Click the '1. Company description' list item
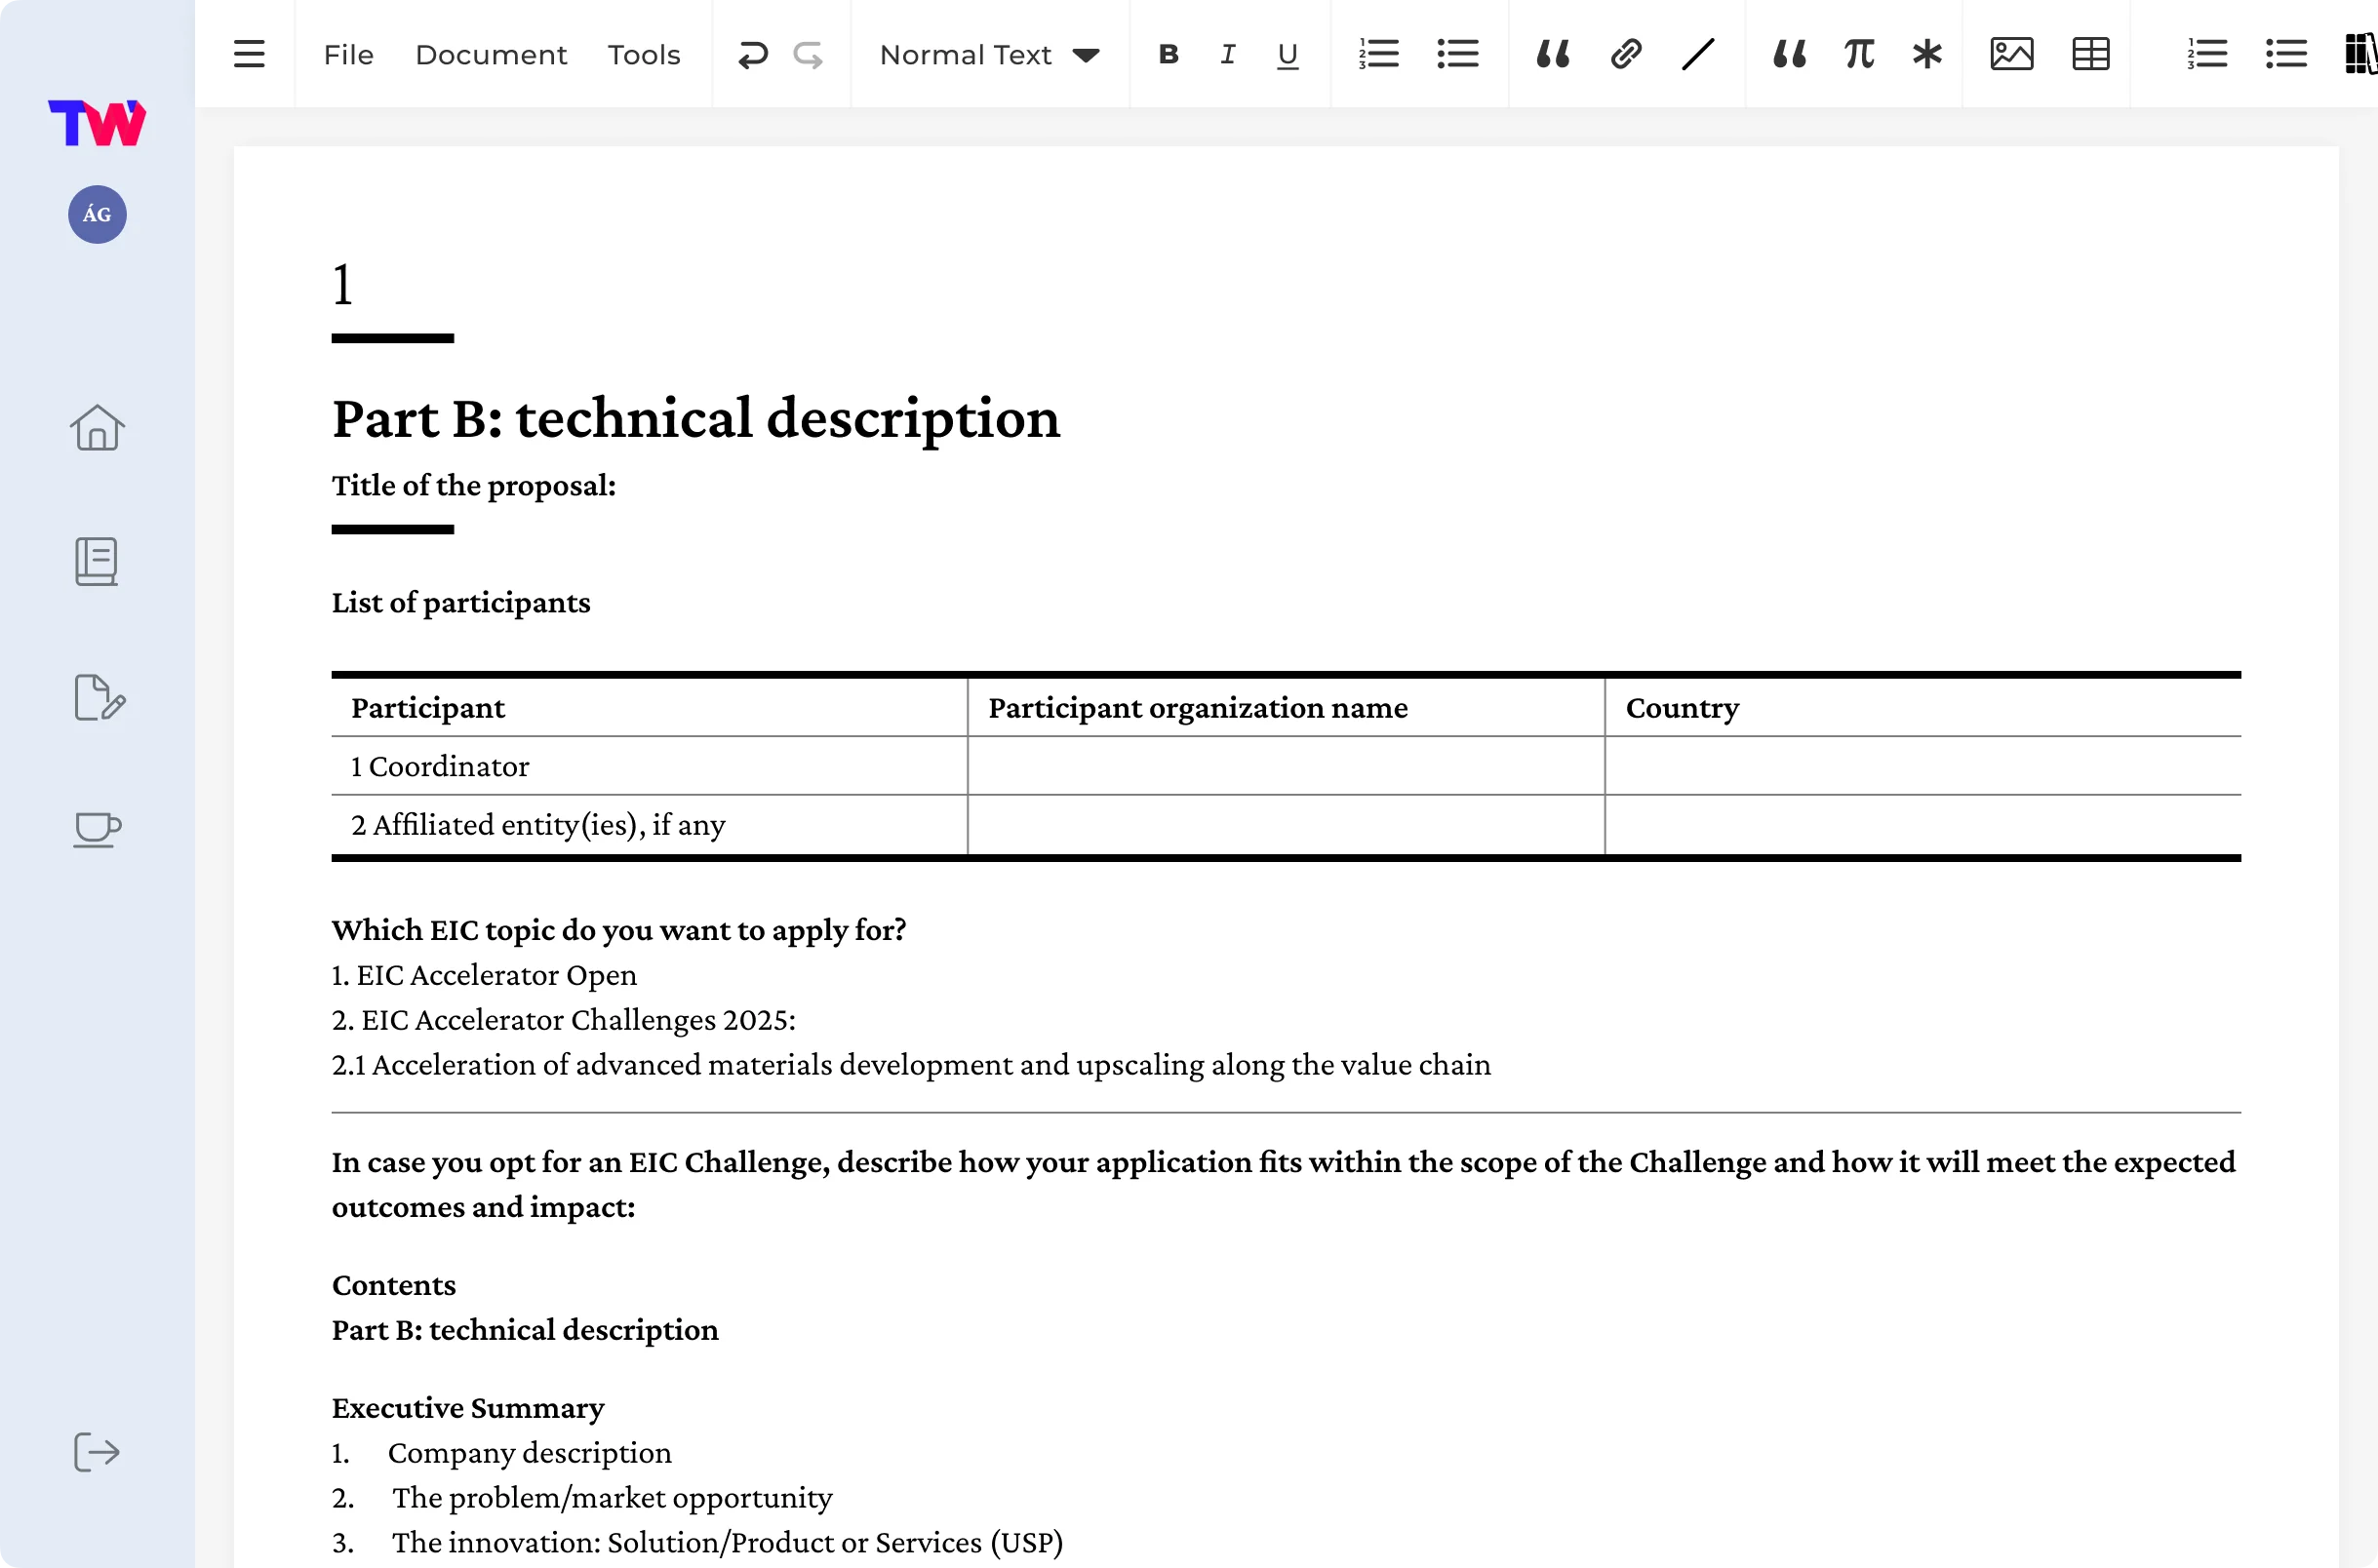 point(502,1453)
